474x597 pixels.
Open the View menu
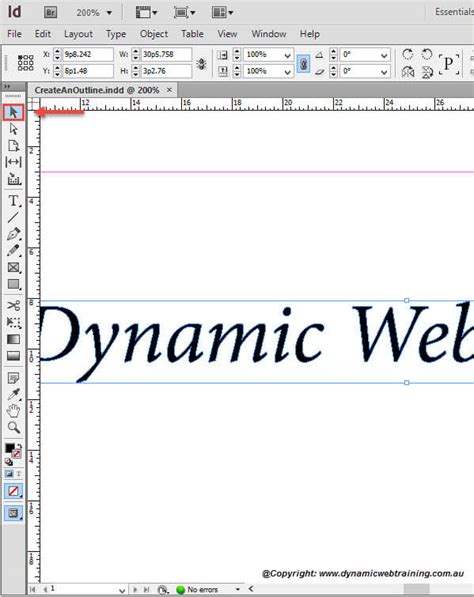pos(227,34)
